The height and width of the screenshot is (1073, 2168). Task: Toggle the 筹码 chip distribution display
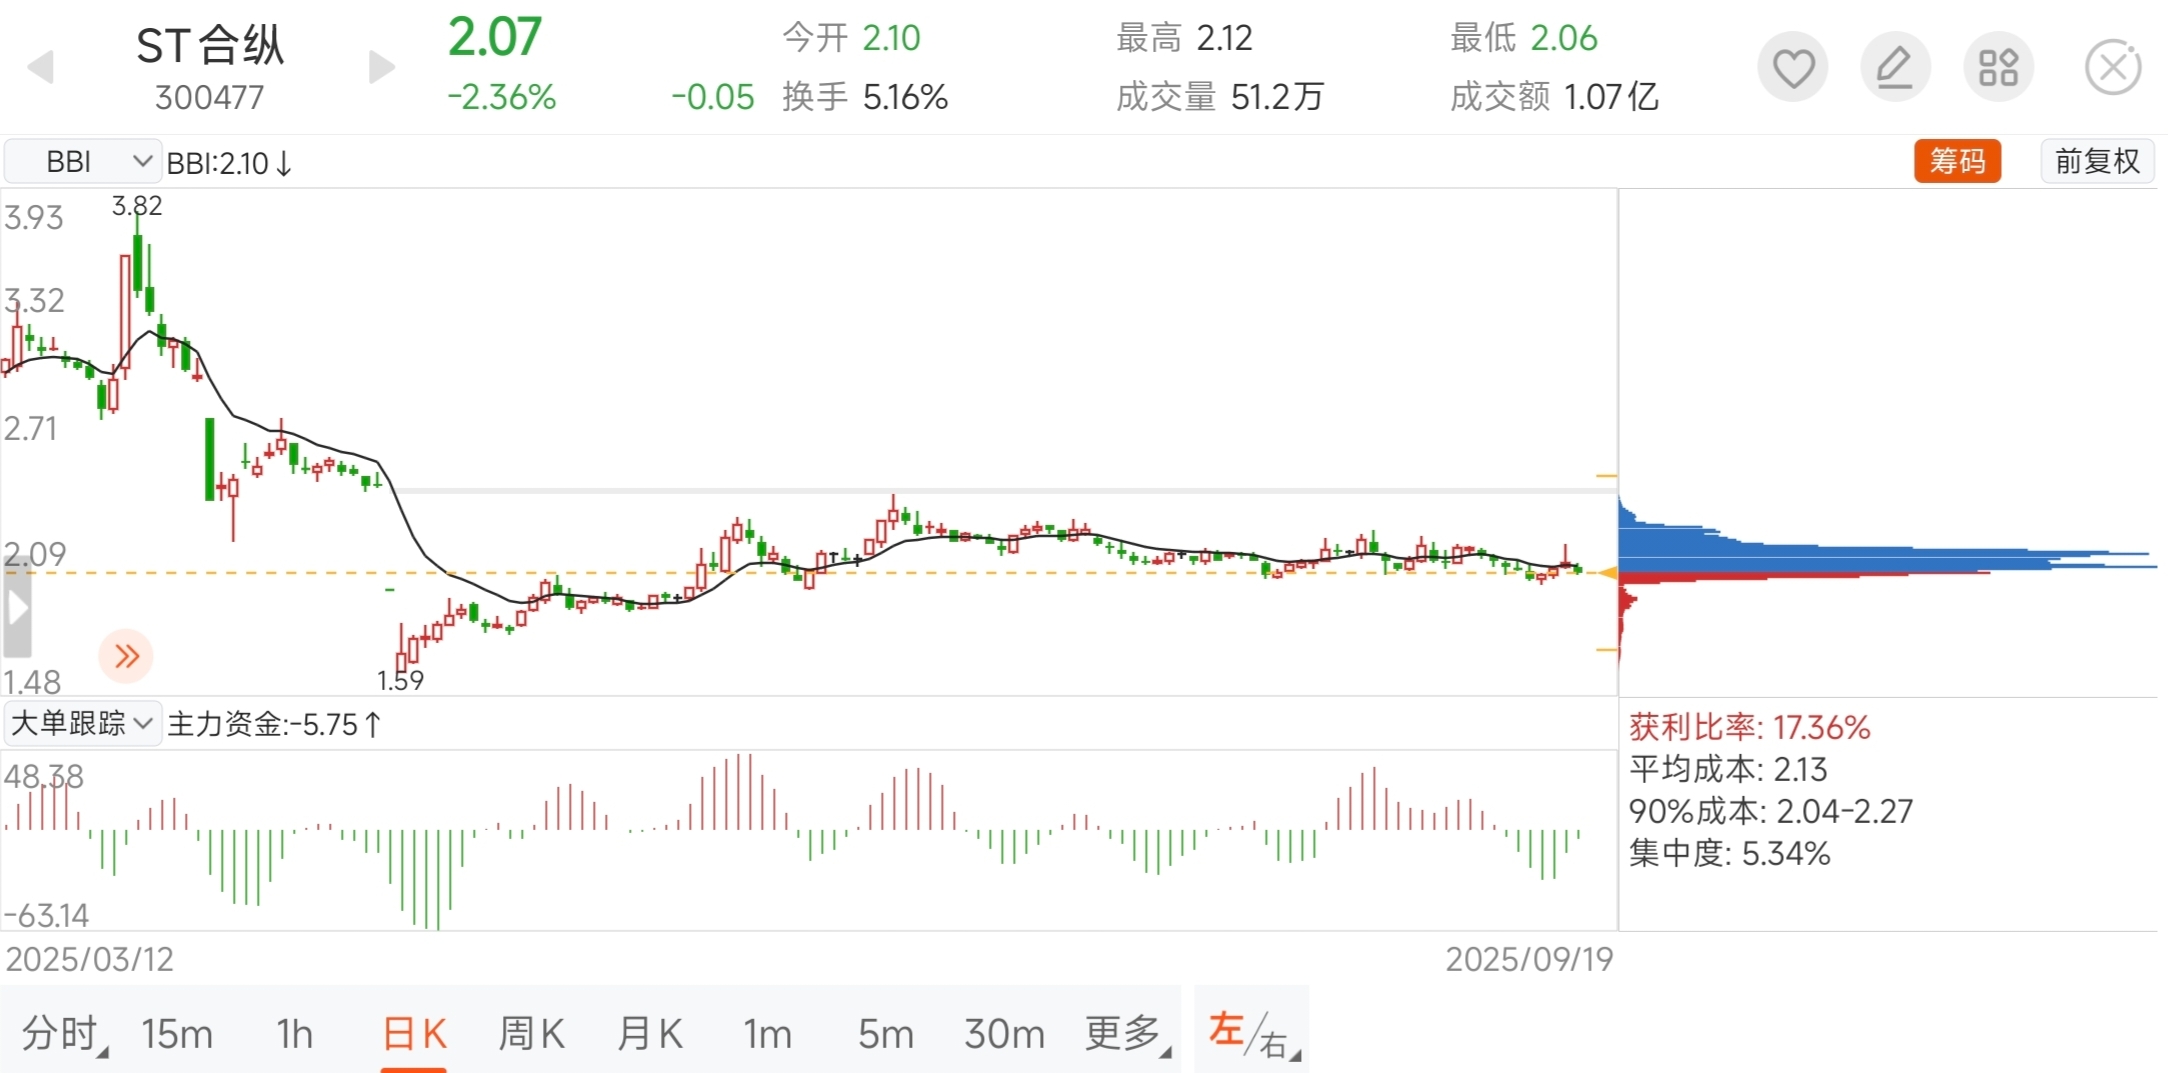tap(1958, 161)
